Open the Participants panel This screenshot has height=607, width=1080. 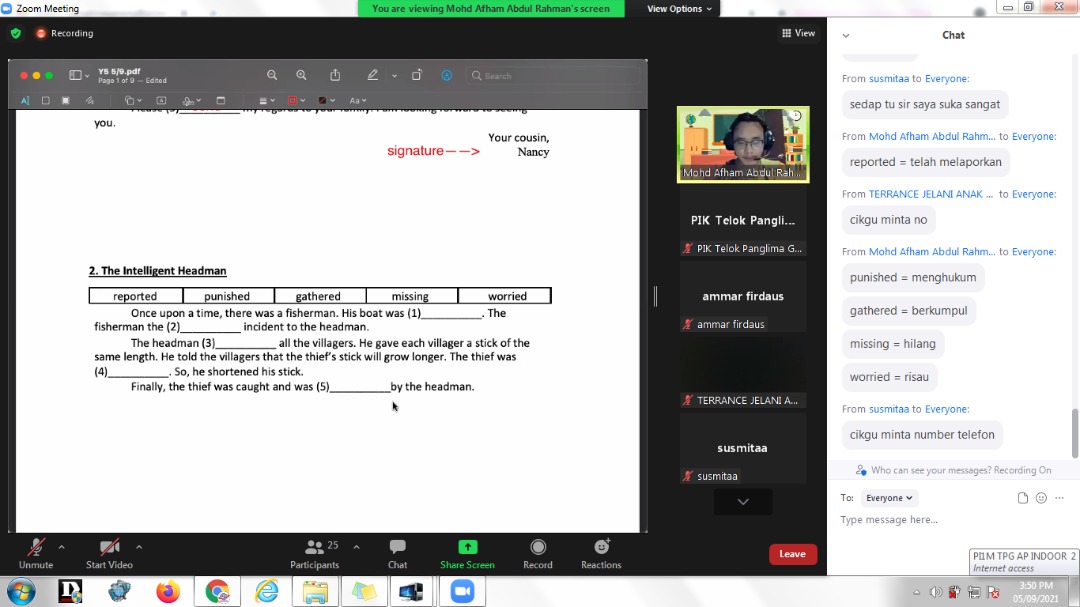(x=315, y=553)
